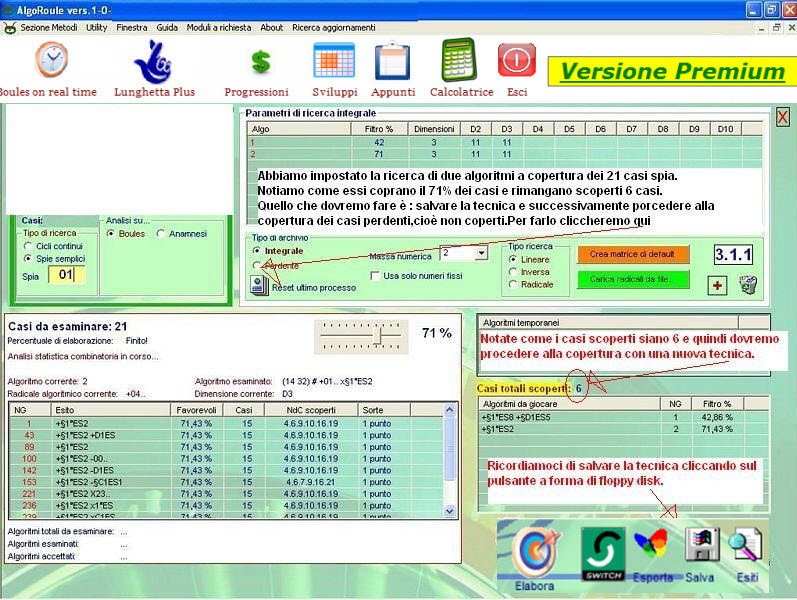Click Filtro % column header in parameters
Screen dimensions: 797x600
point(379,129)
